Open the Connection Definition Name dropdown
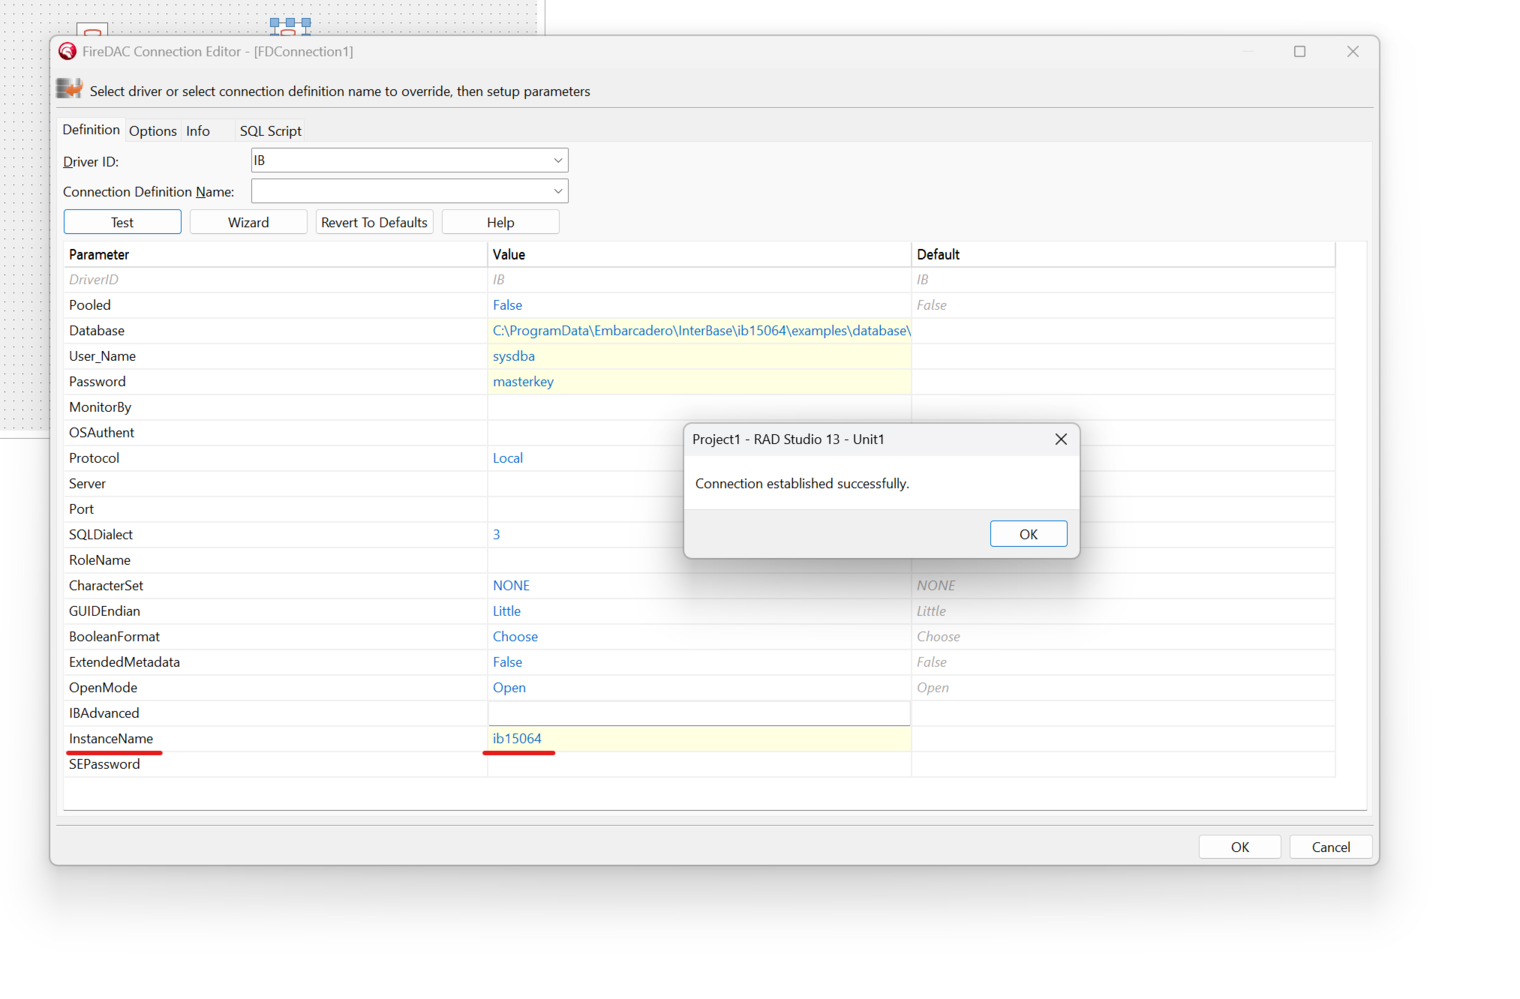This screenshot has width=1520, height=999. click(557, 191)
